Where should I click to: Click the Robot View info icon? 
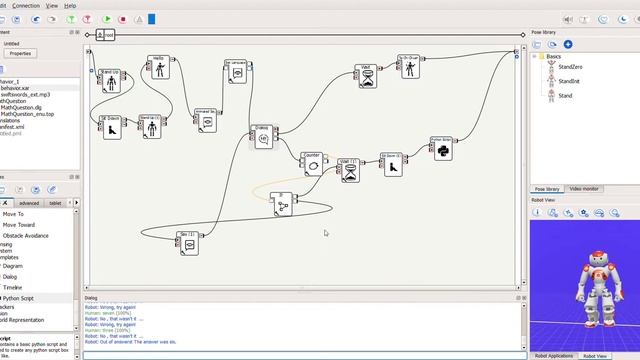(537, 212)
